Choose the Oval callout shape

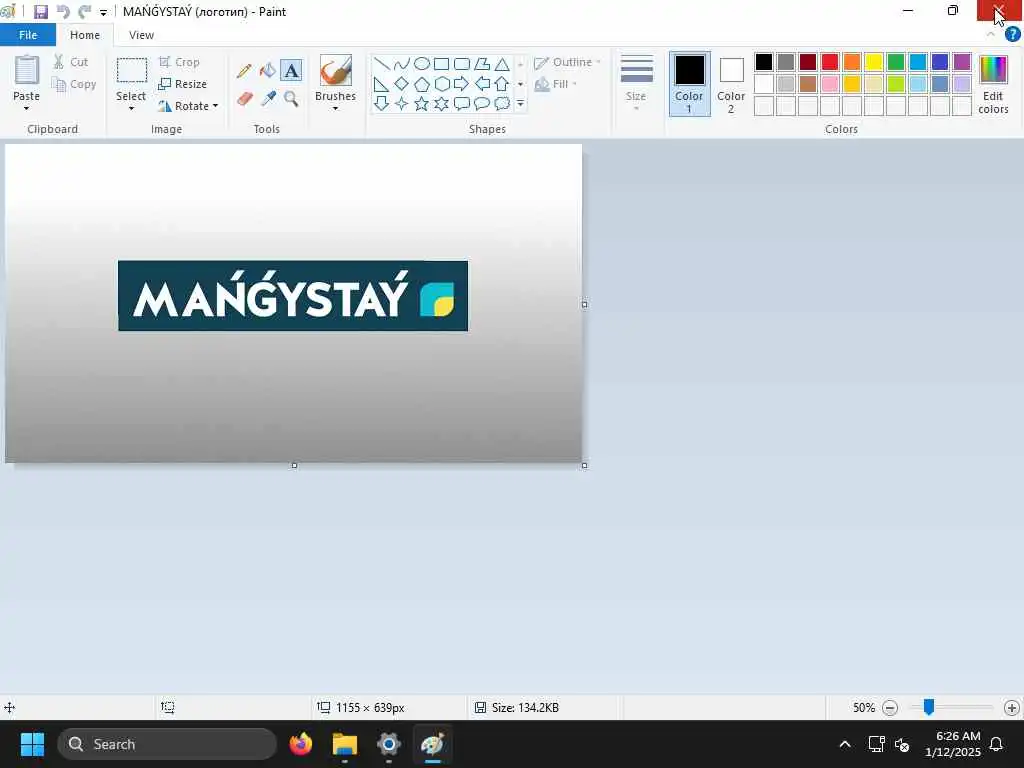482,103
